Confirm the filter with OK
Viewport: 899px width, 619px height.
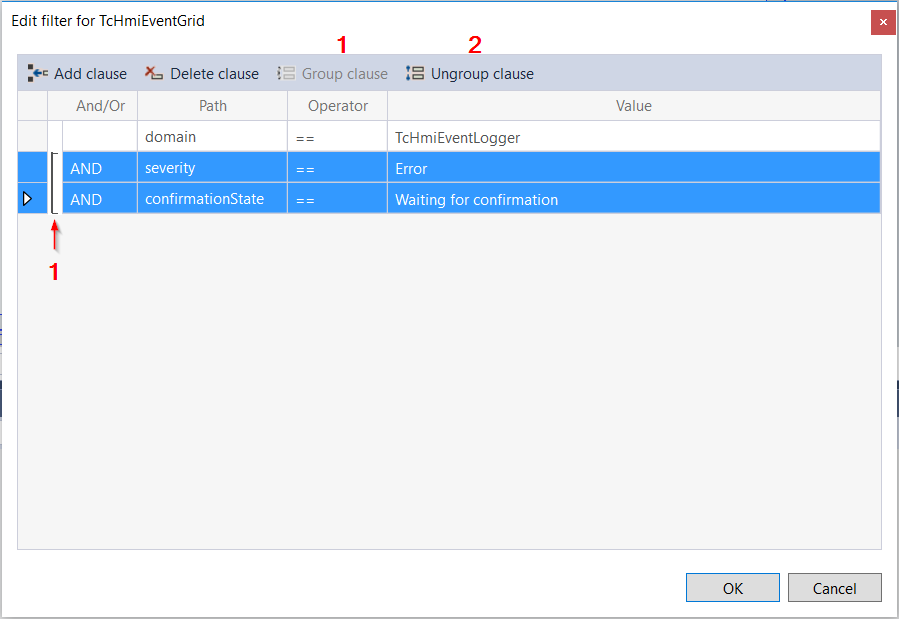[733, 587]
